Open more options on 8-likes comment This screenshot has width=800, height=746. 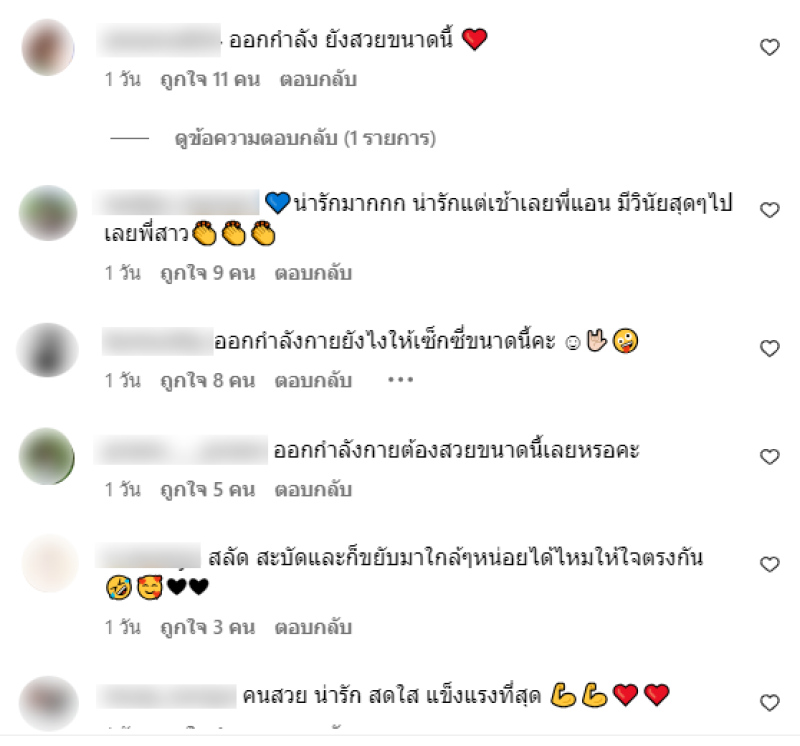click(x=401, y=380)
